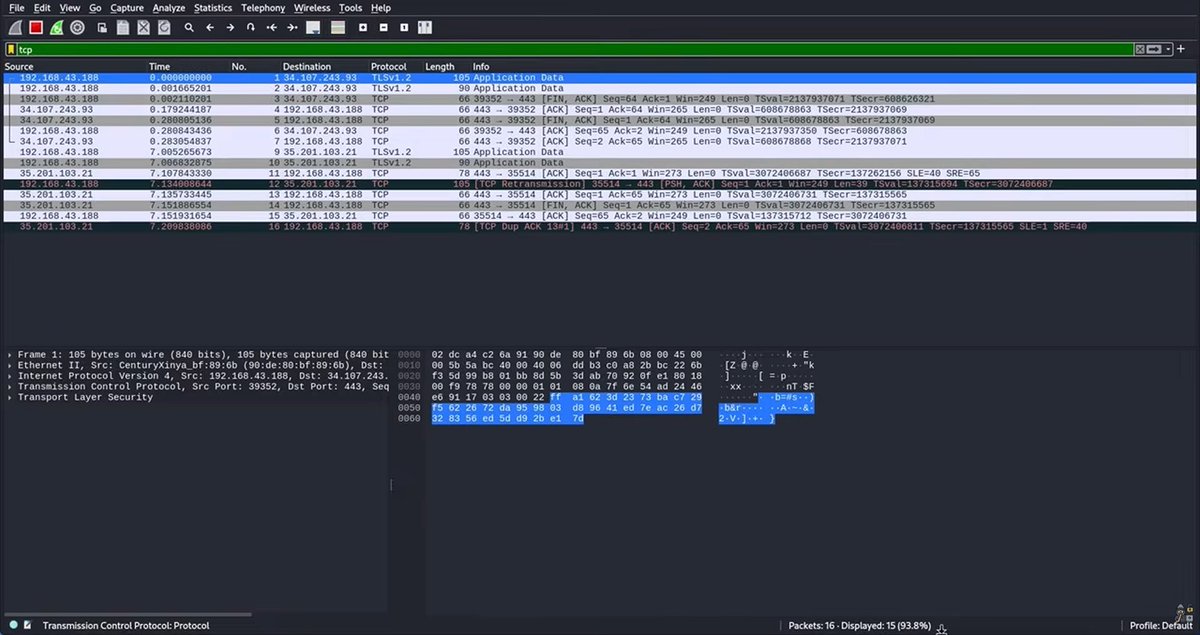Open the Wireless menu
1200x635 pixels.
point(312,7)
